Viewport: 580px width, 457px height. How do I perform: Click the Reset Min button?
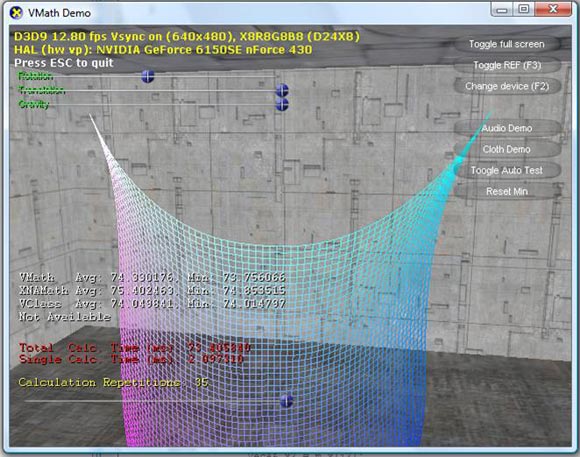pos(507,192)
